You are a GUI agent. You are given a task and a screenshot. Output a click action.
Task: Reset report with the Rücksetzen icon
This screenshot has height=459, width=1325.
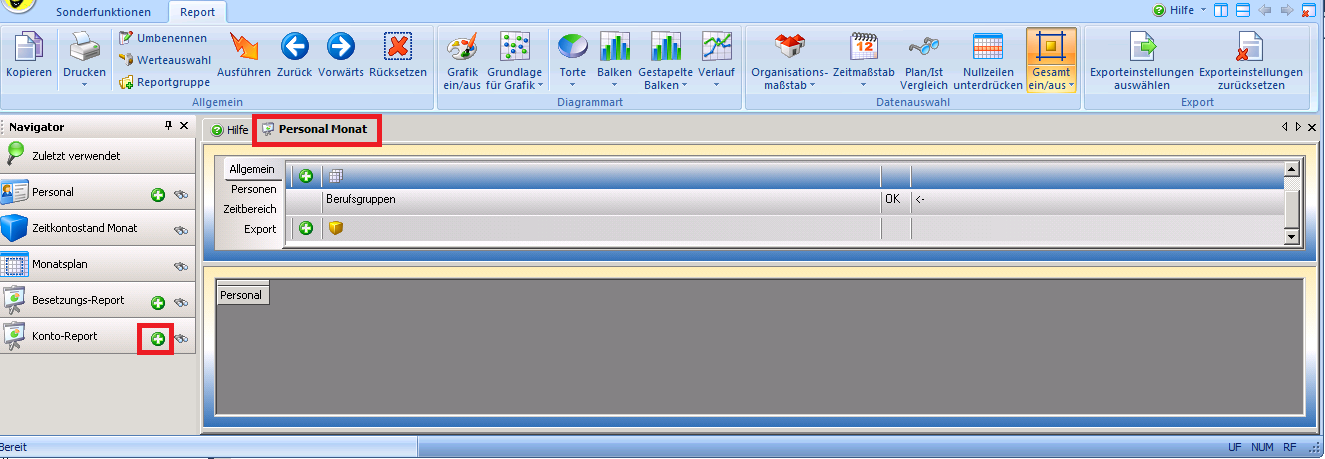[397, 47]
